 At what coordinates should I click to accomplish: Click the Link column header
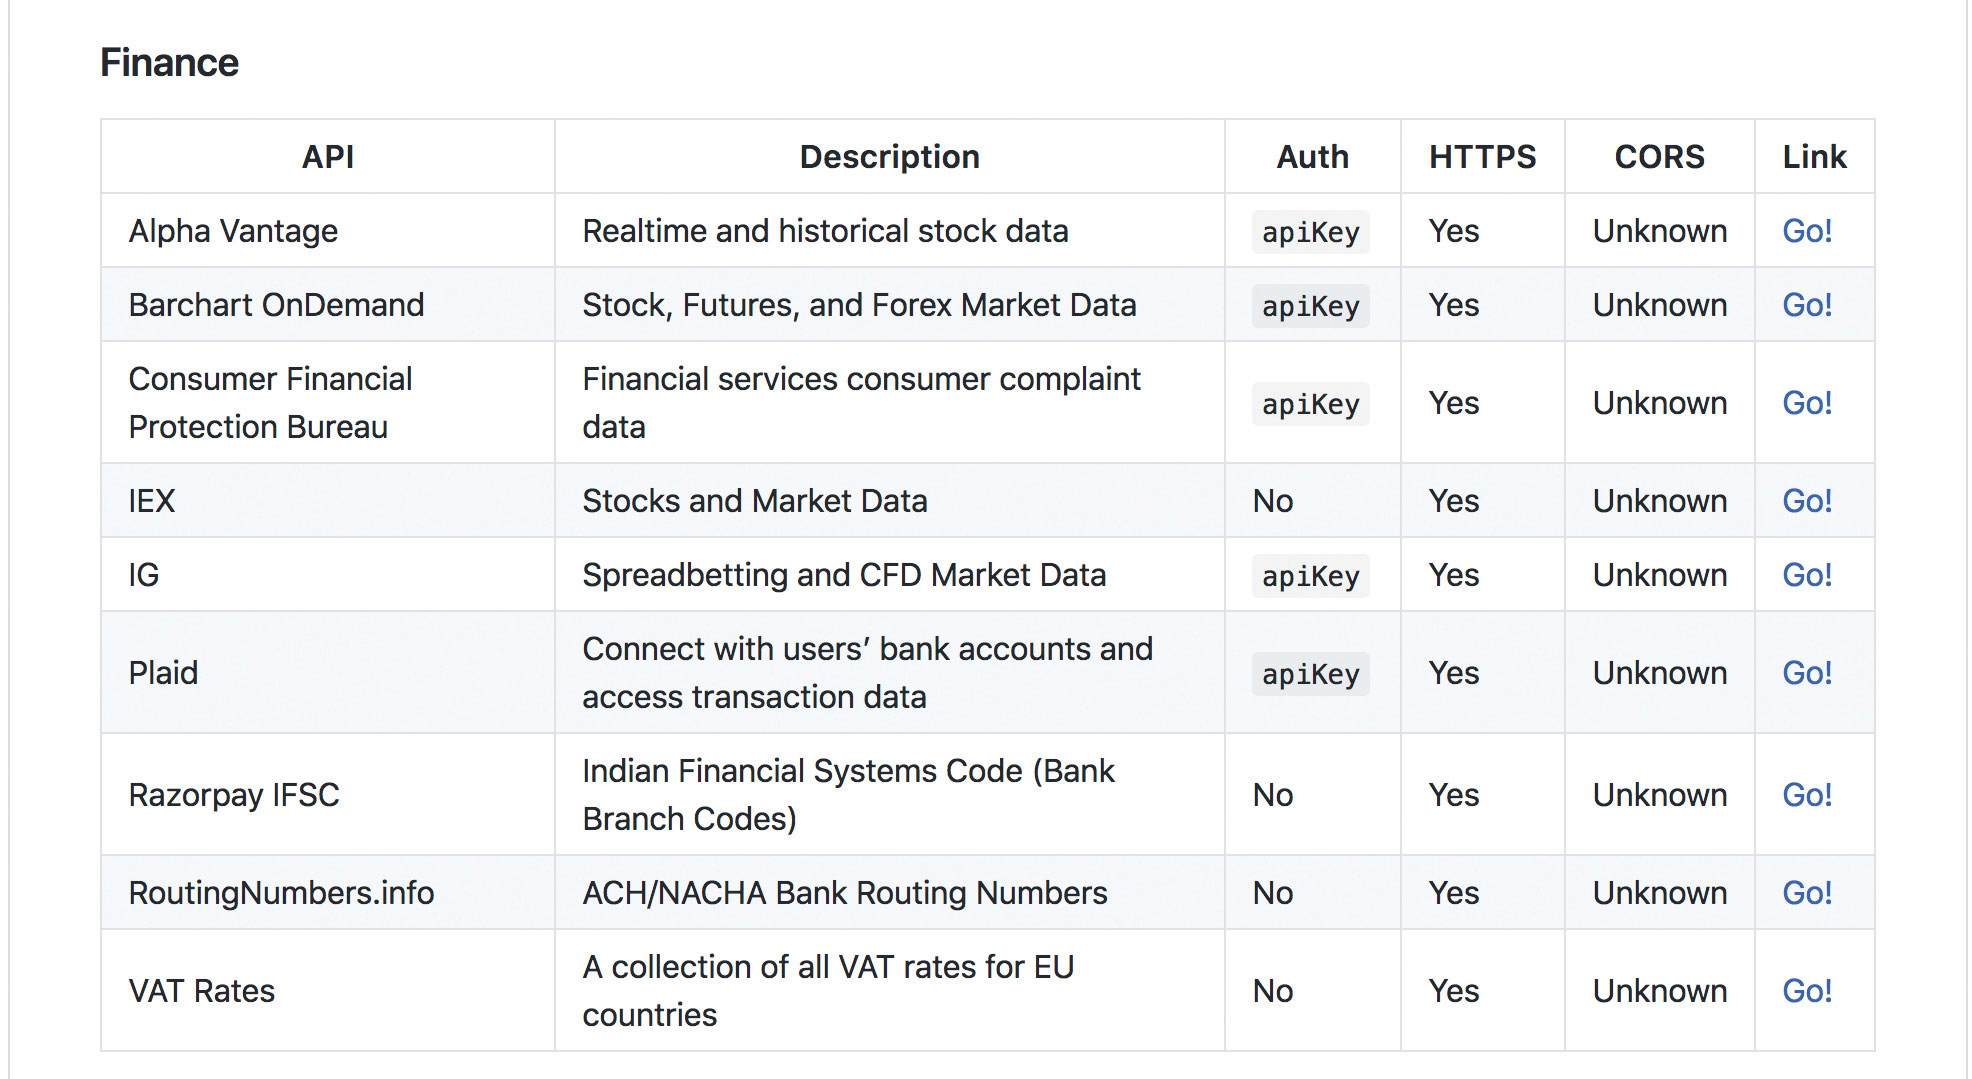pos(1813,157)
